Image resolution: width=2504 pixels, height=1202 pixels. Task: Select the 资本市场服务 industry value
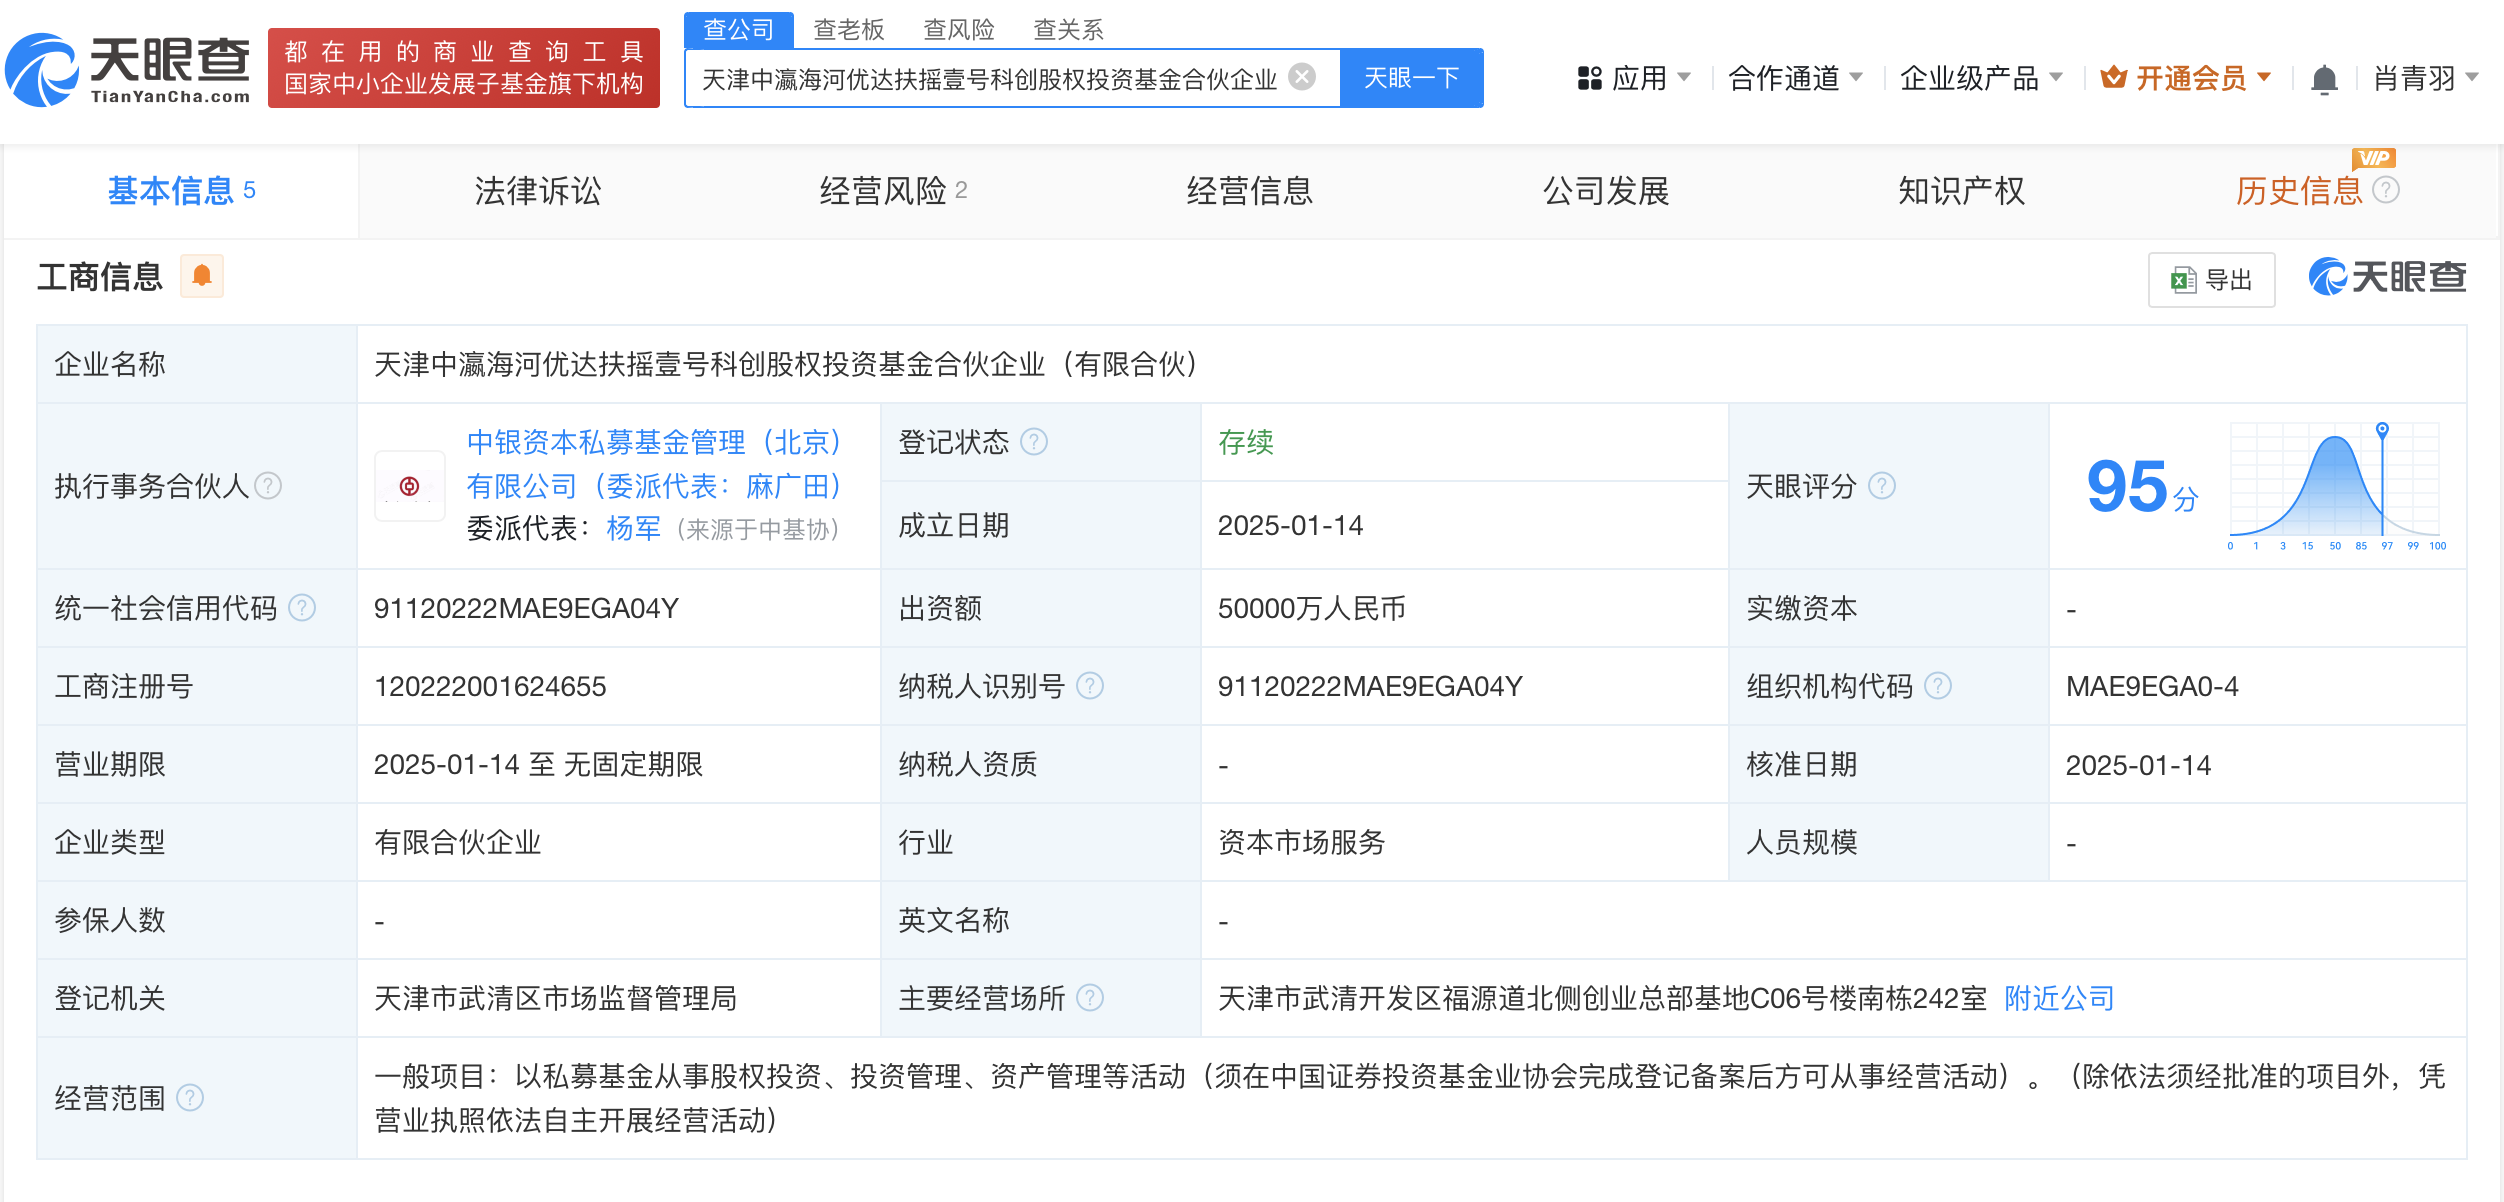click(1301, 842)
